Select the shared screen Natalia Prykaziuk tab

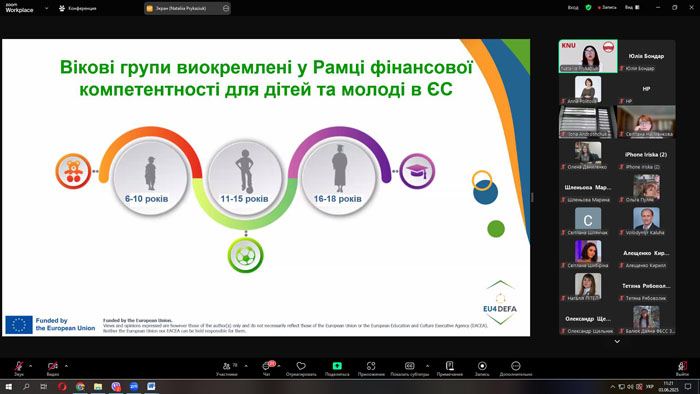coord(188,8)
